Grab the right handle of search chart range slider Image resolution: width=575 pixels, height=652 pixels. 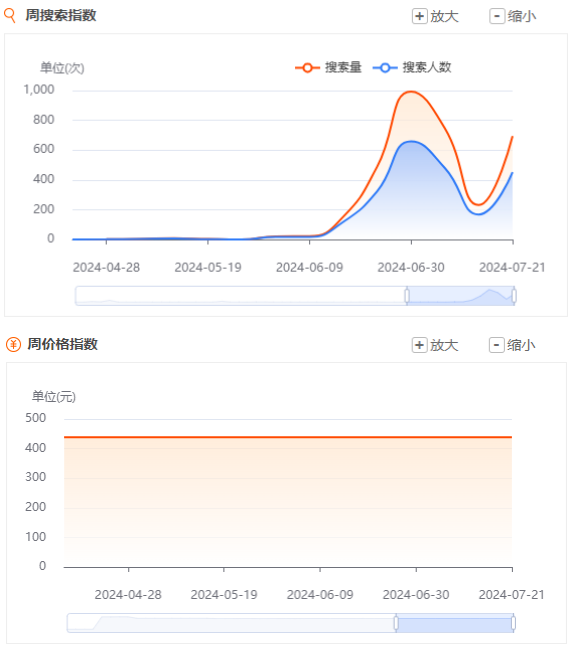514,296
